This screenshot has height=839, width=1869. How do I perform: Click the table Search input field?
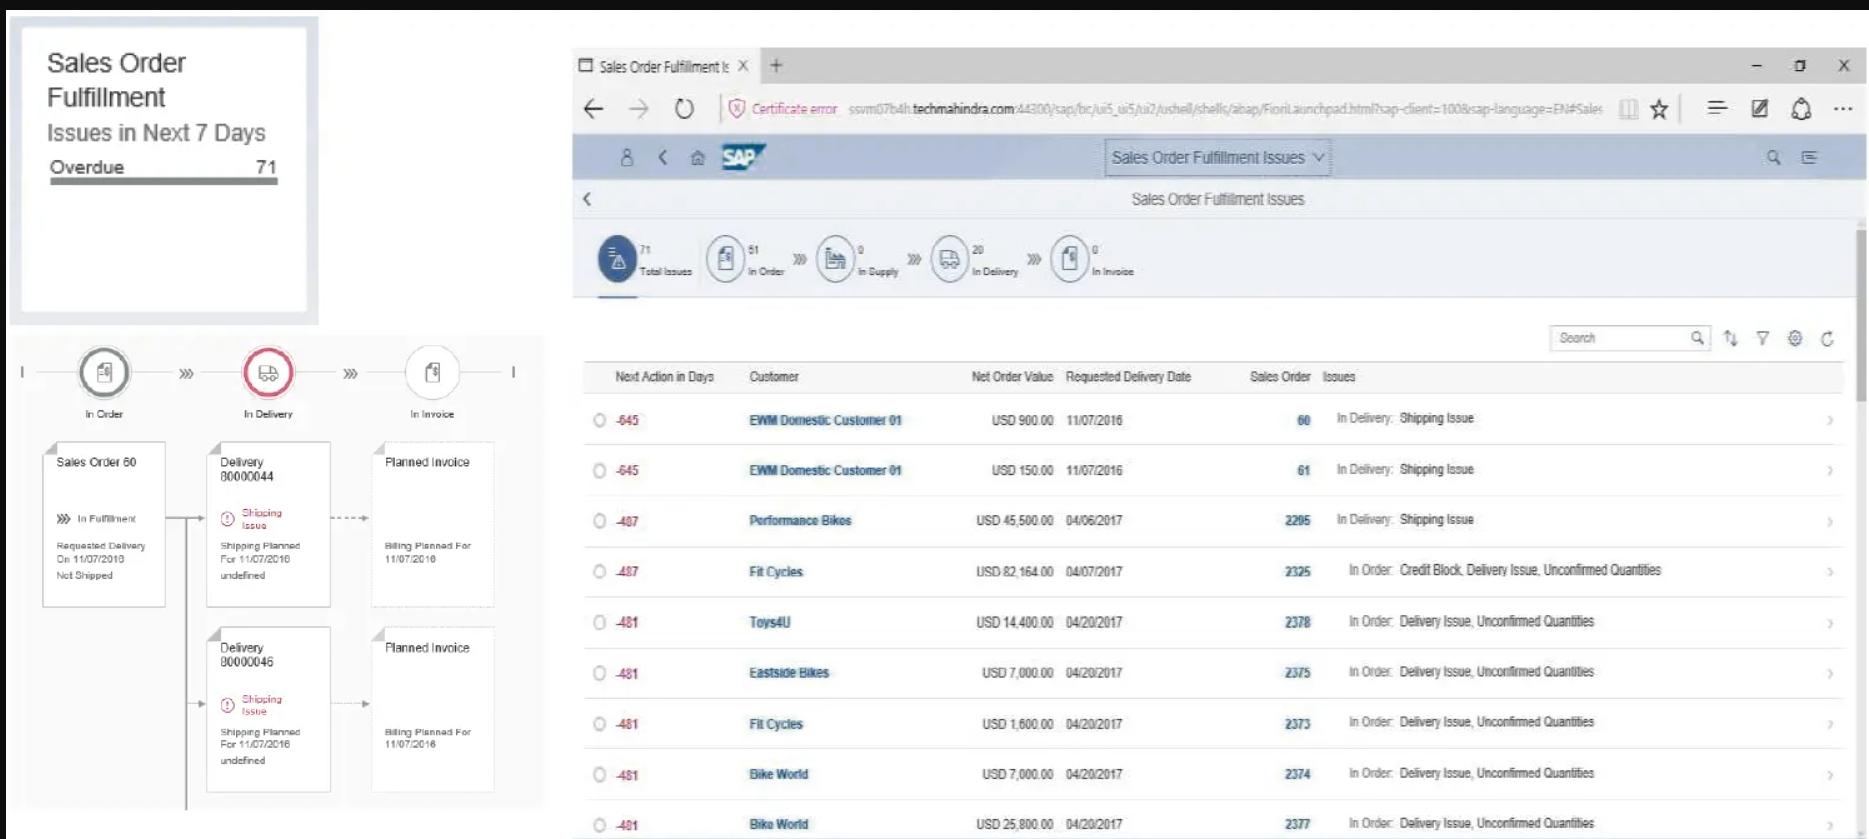click(x=1618, y=339)
